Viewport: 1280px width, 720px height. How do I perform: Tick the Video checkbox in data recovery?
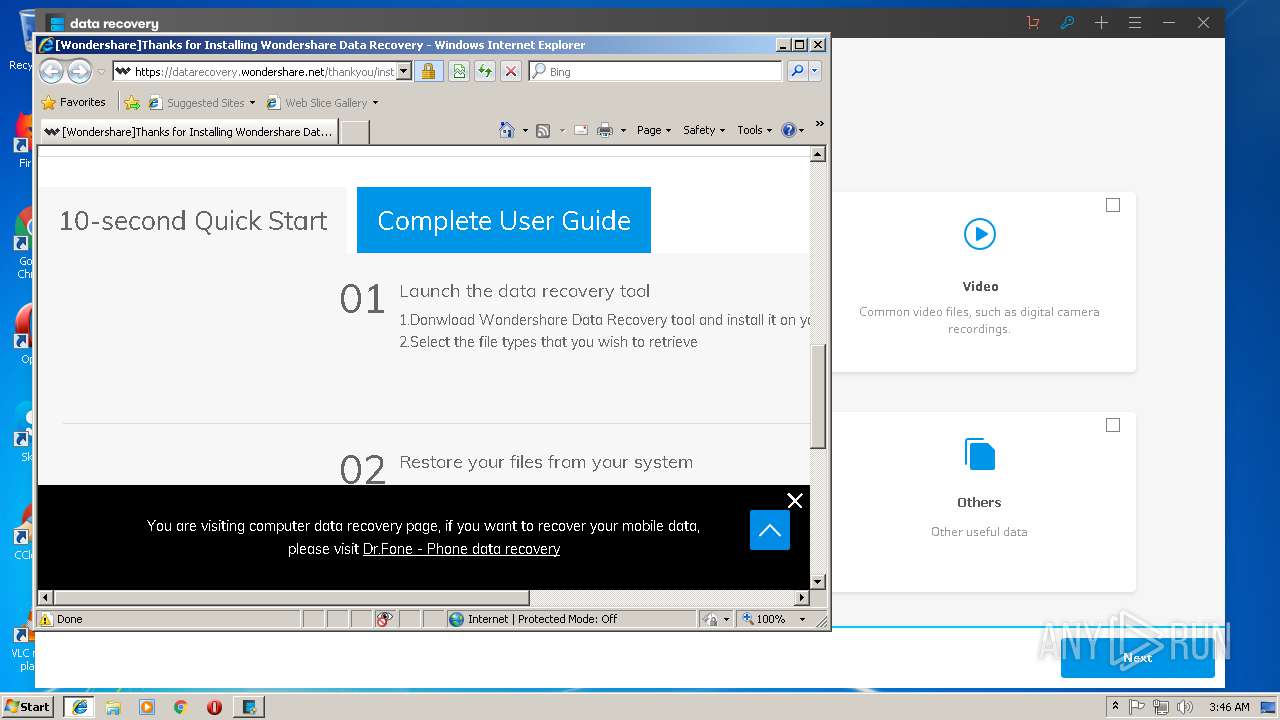point(1113,205)
